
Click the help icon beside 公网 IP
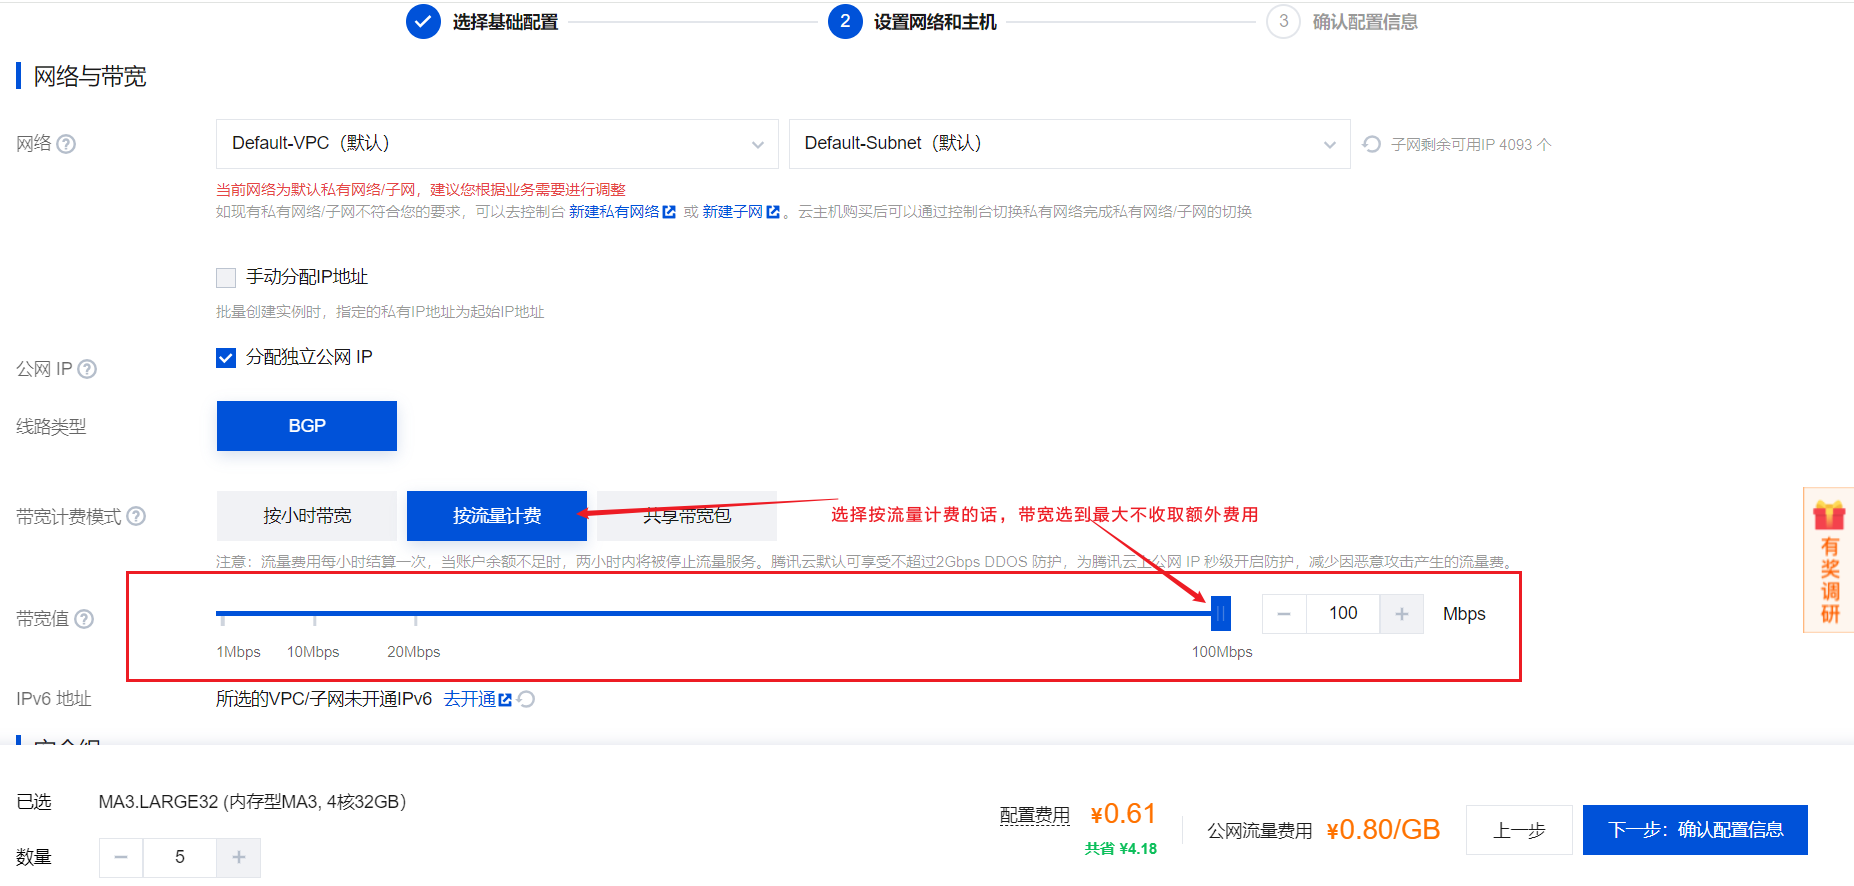tap(87, 369)
